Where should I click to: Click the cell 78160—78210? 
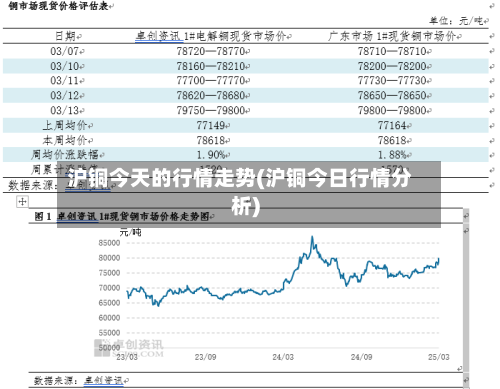coord(211,66)
